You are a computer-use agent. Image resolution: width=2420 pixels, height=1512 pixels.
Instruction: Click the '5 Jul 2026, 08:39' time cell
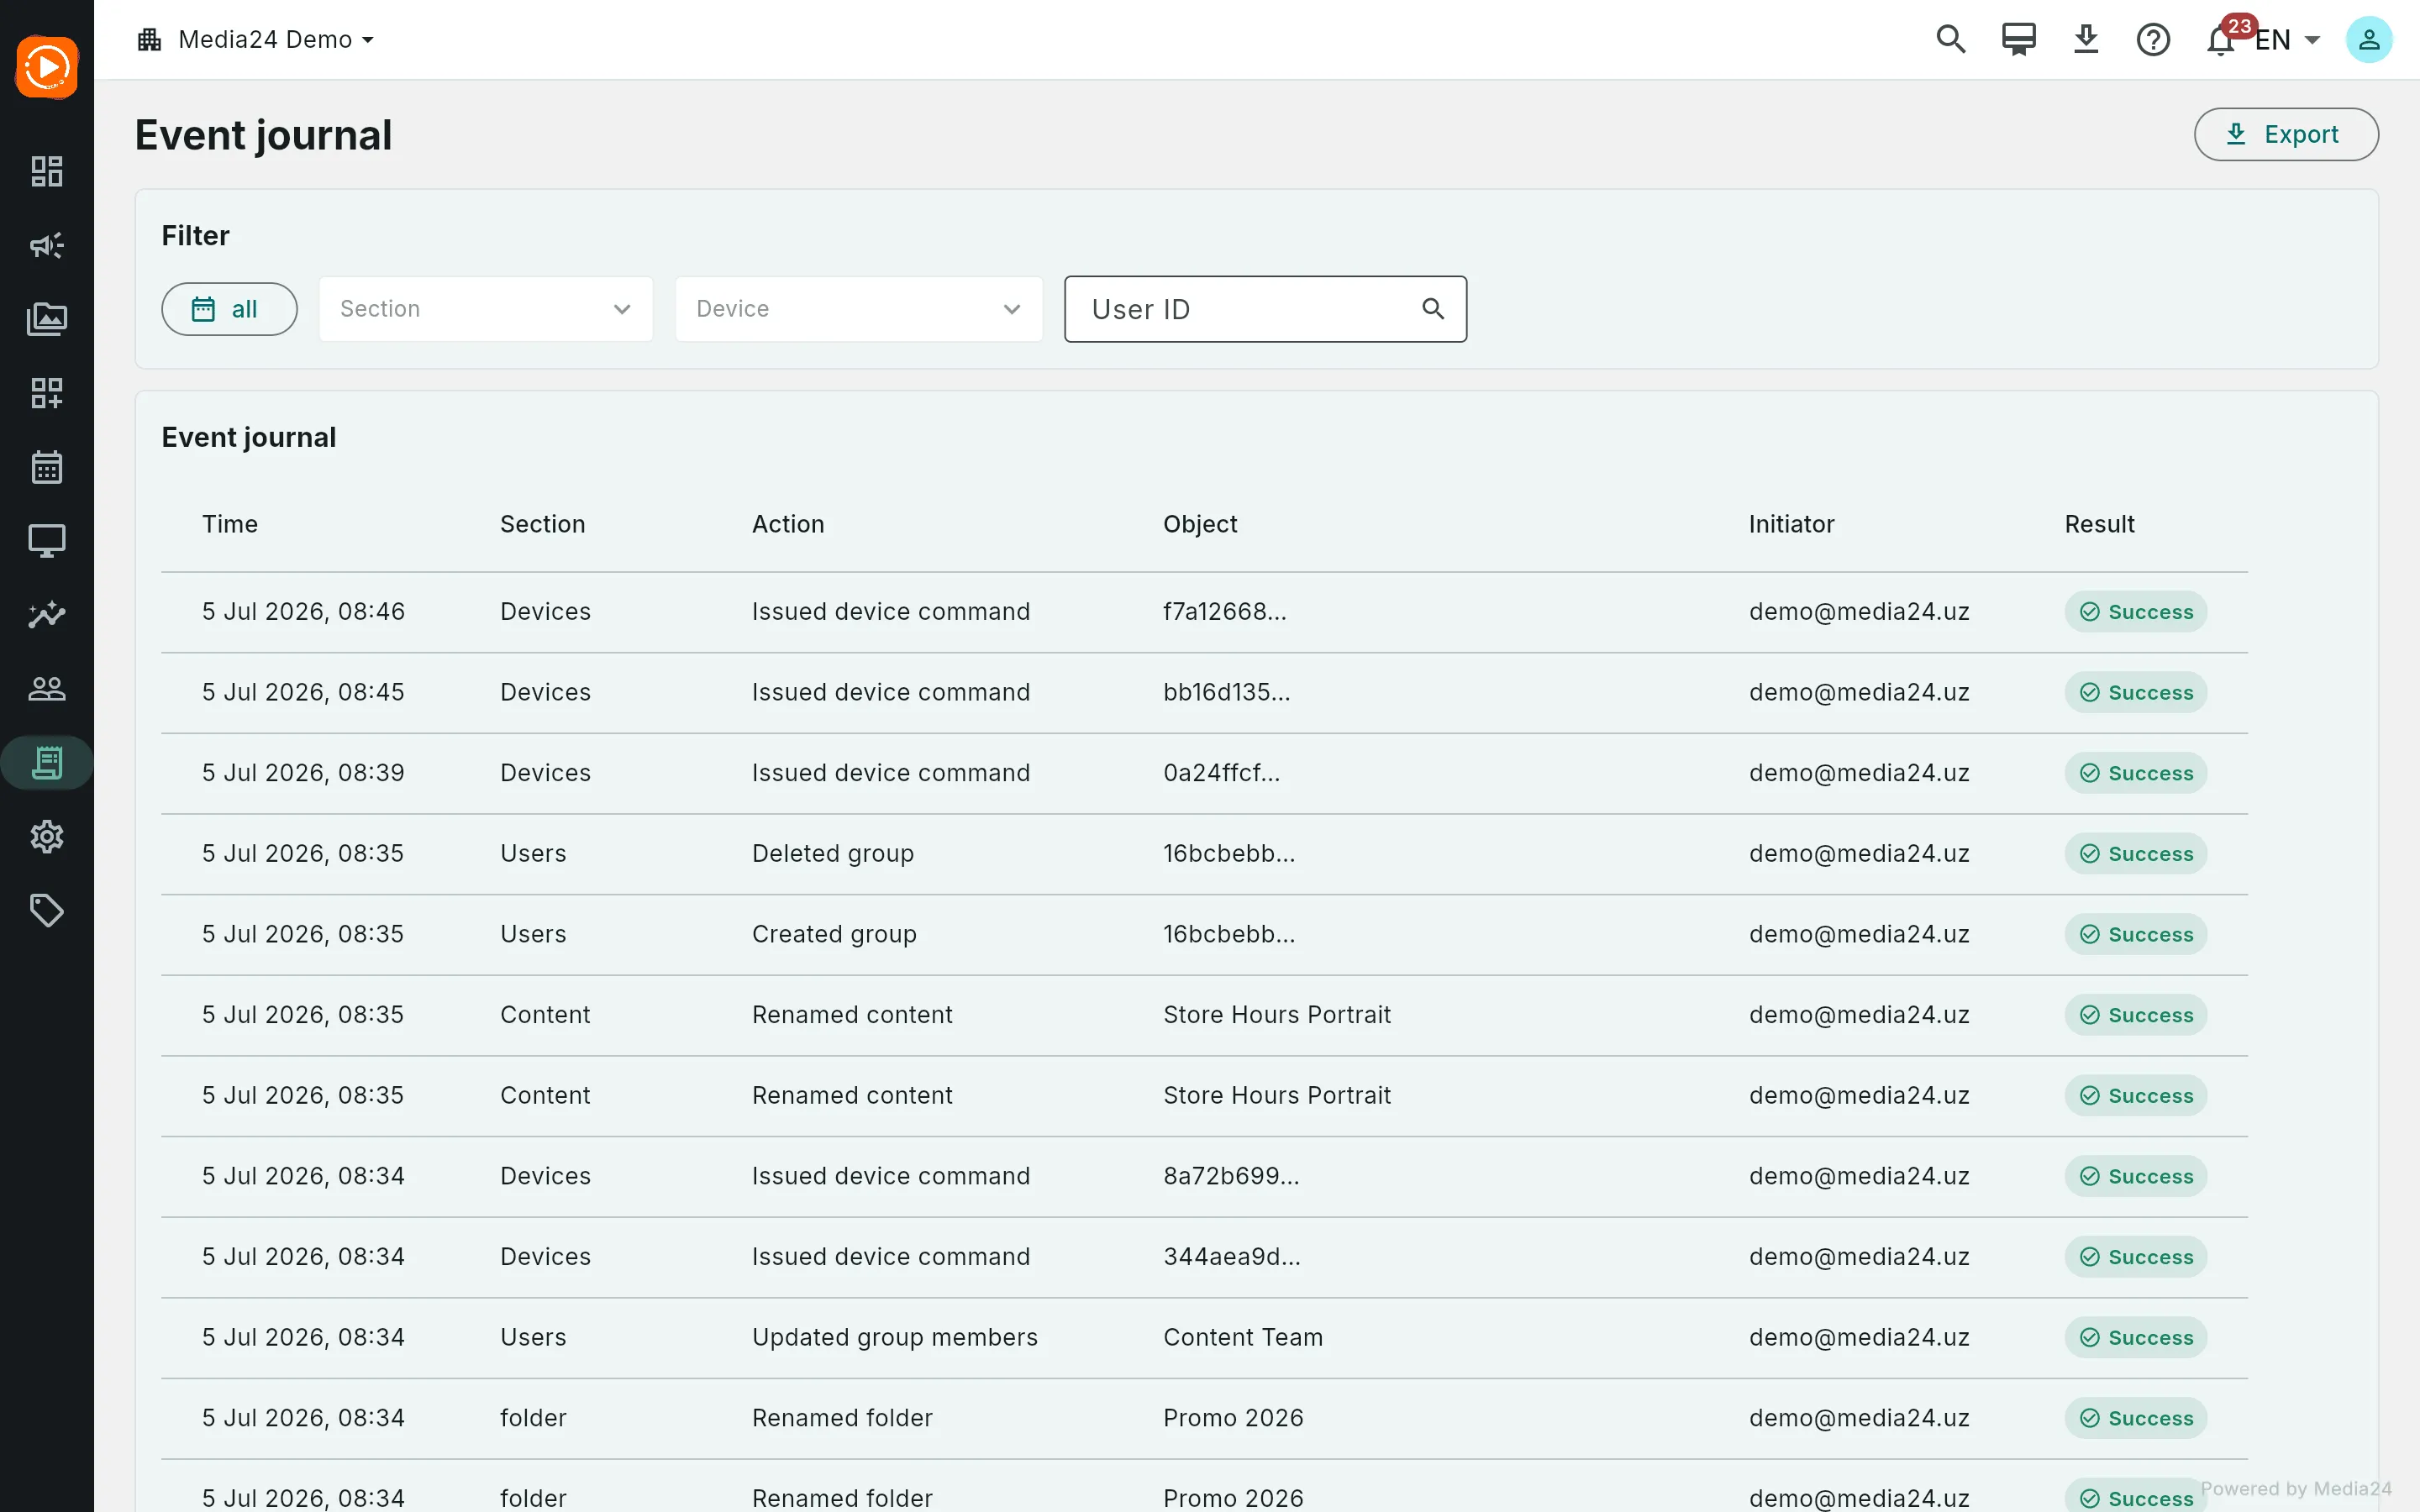point(304,773)
